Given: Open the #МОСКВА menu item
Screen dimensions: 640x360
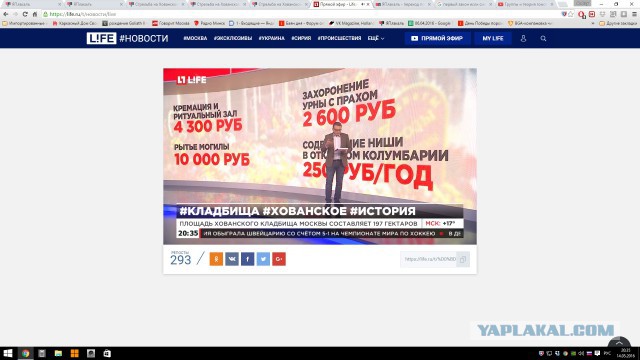Looking at the screenshot, I should pos(195,38).
